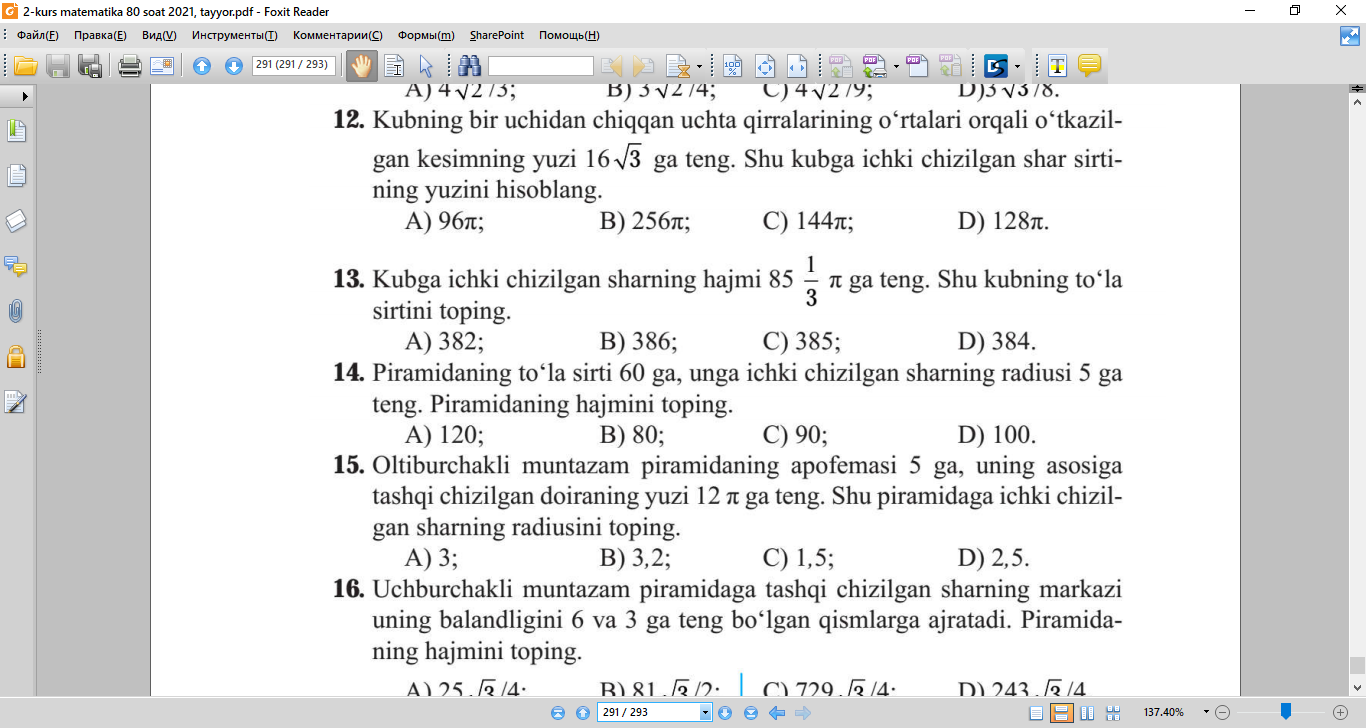Click Find Next arrow icon
This screenshot has width=1366, height=728.
644,67
